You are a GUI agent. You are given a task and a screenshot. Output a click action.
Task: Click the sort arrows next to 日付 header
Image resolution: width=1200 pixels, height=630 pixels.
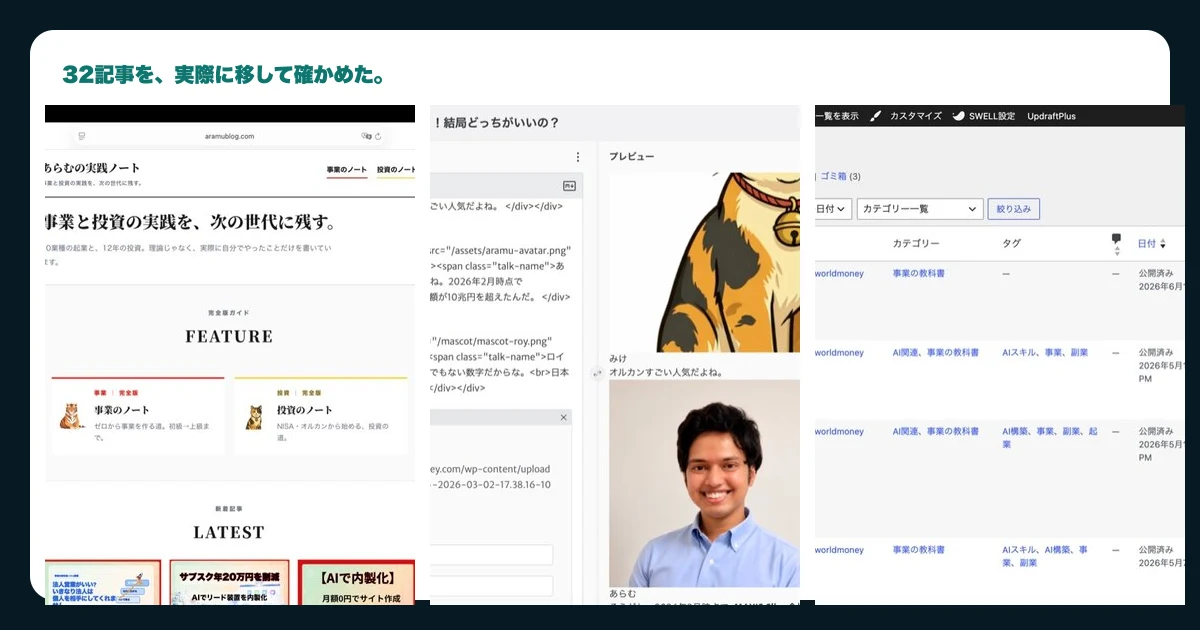click(1163, 244)
